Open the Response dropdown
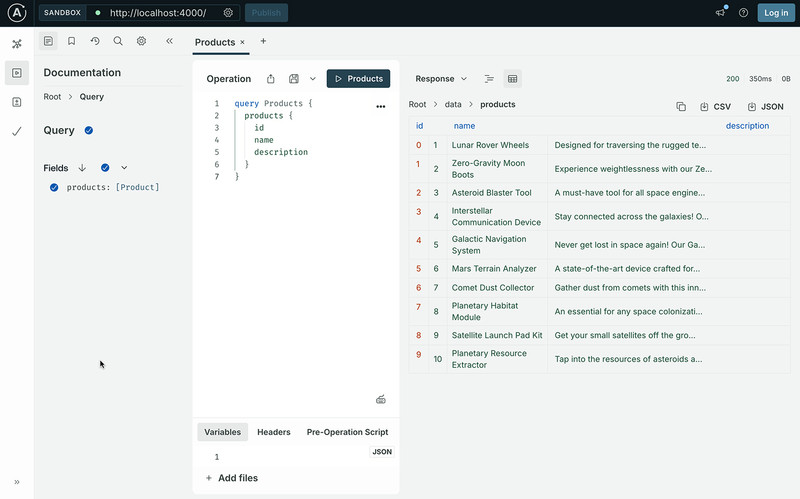The image size is (800, 499). [x=441, y=79]
